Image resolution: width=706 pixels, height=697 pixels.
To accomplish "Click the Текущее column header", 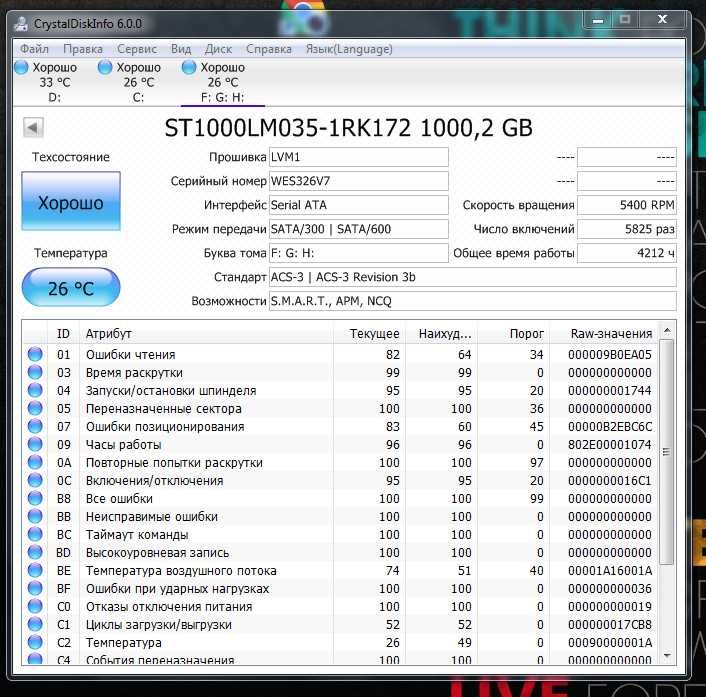I will point(369,334).
